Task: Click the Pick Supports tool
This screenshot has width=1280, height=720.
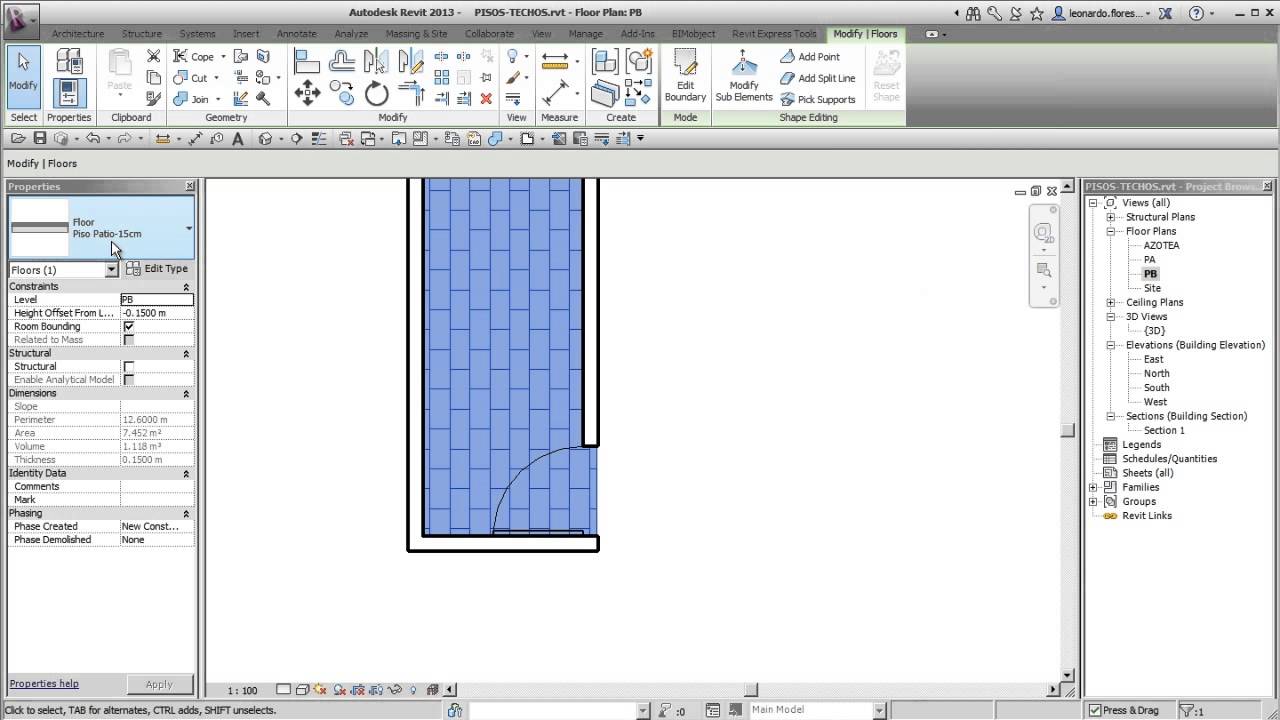Action: pos(818,99)
